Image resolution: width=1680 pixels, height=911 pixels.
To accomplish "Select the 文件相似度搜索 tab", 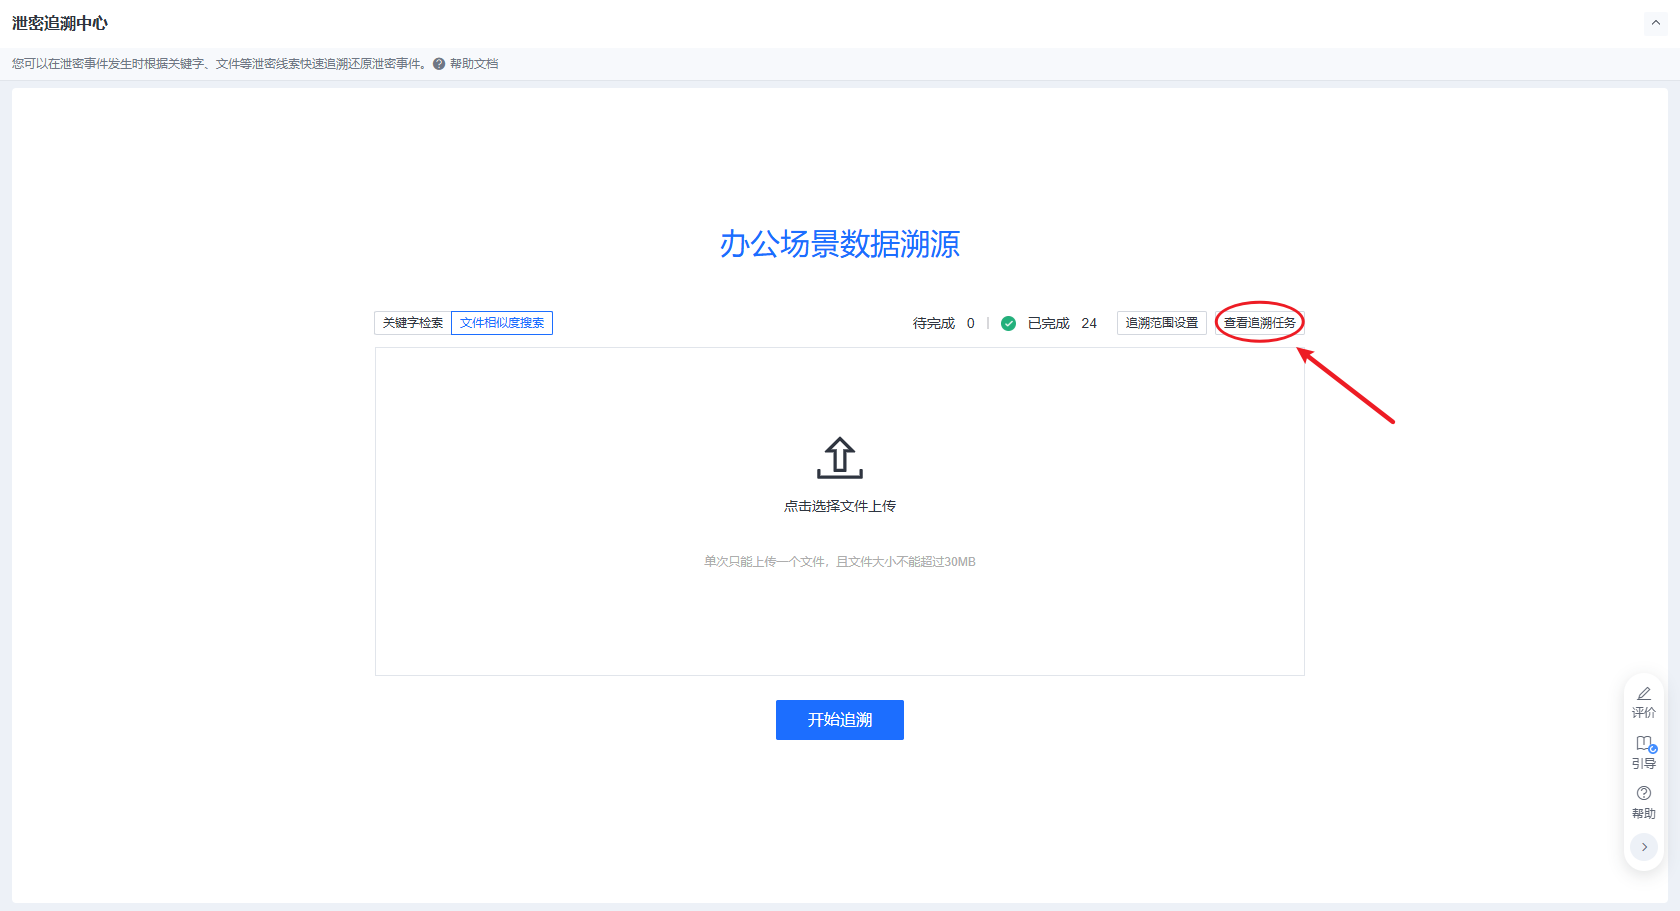I will tap(502, 323).
